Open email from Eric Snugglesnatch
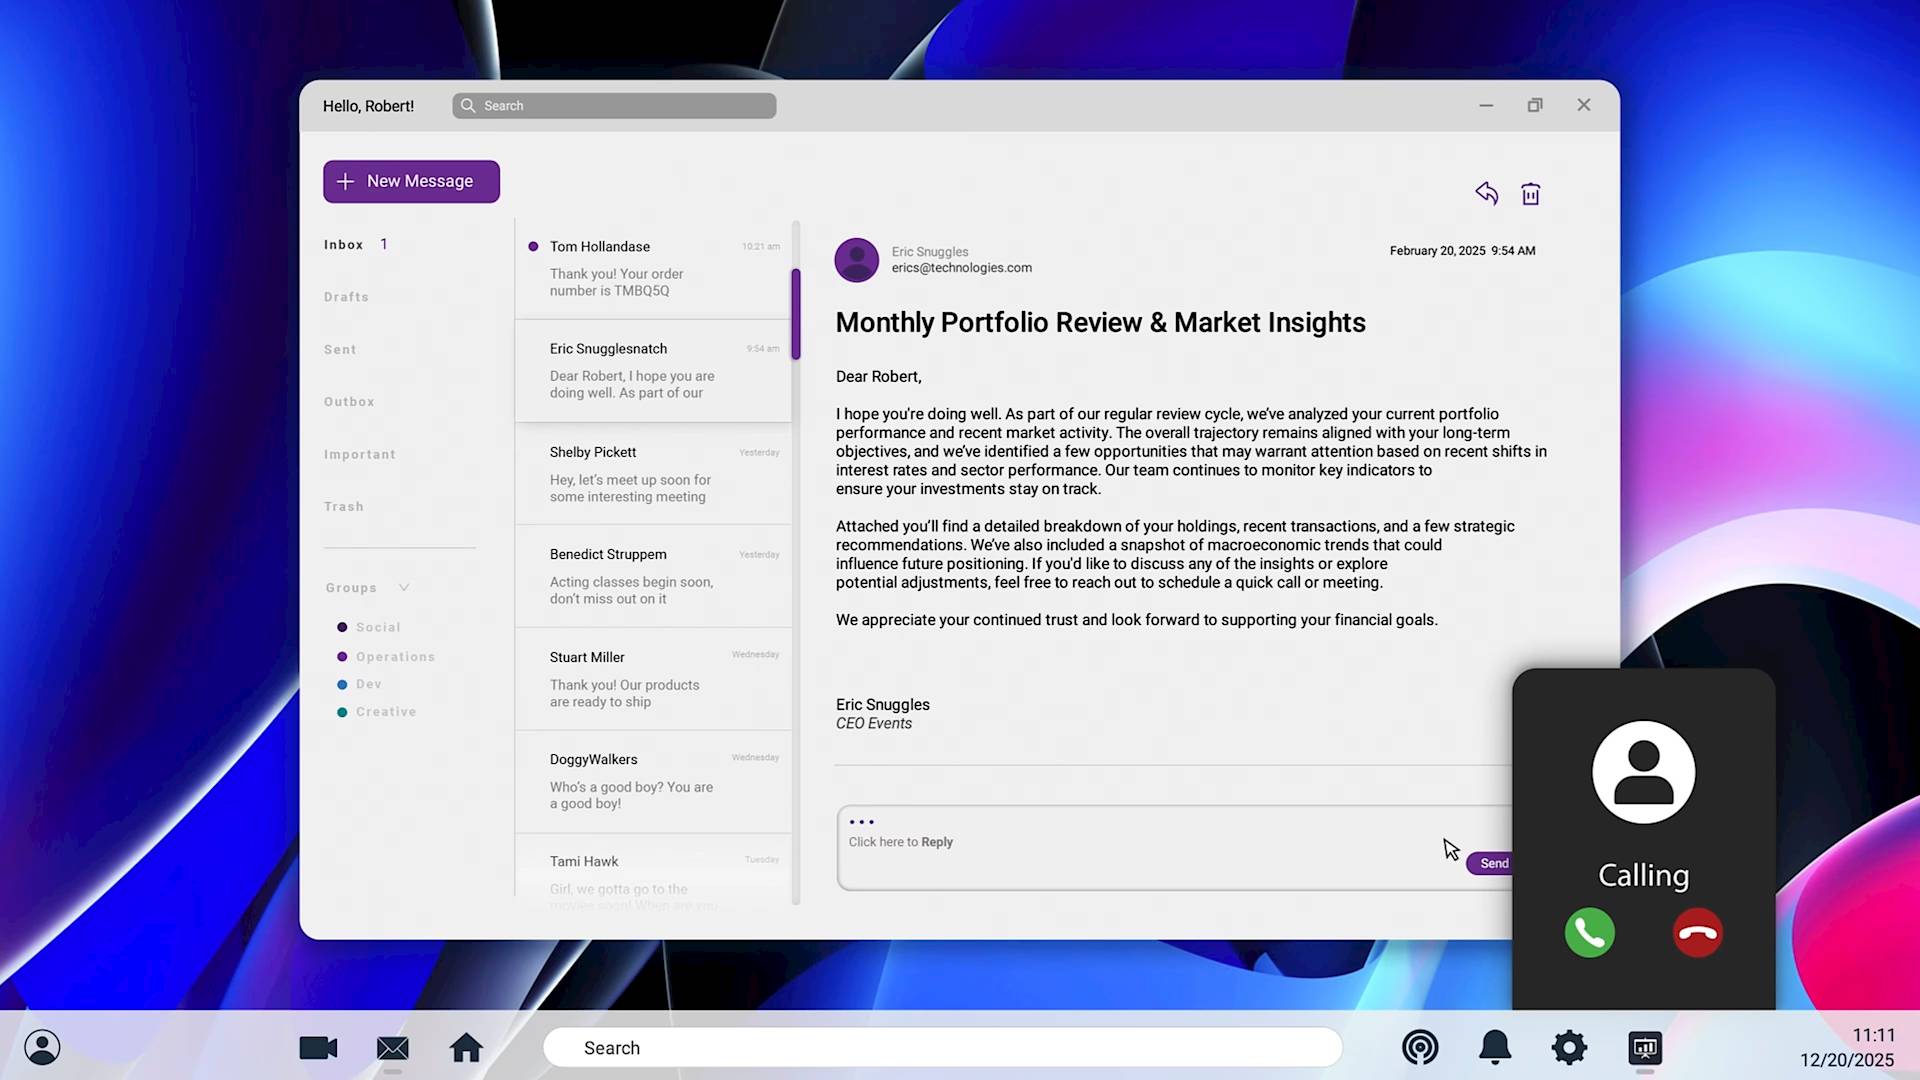The height and width of the screenshot is (1080, 1920). [x=653, y=371]
